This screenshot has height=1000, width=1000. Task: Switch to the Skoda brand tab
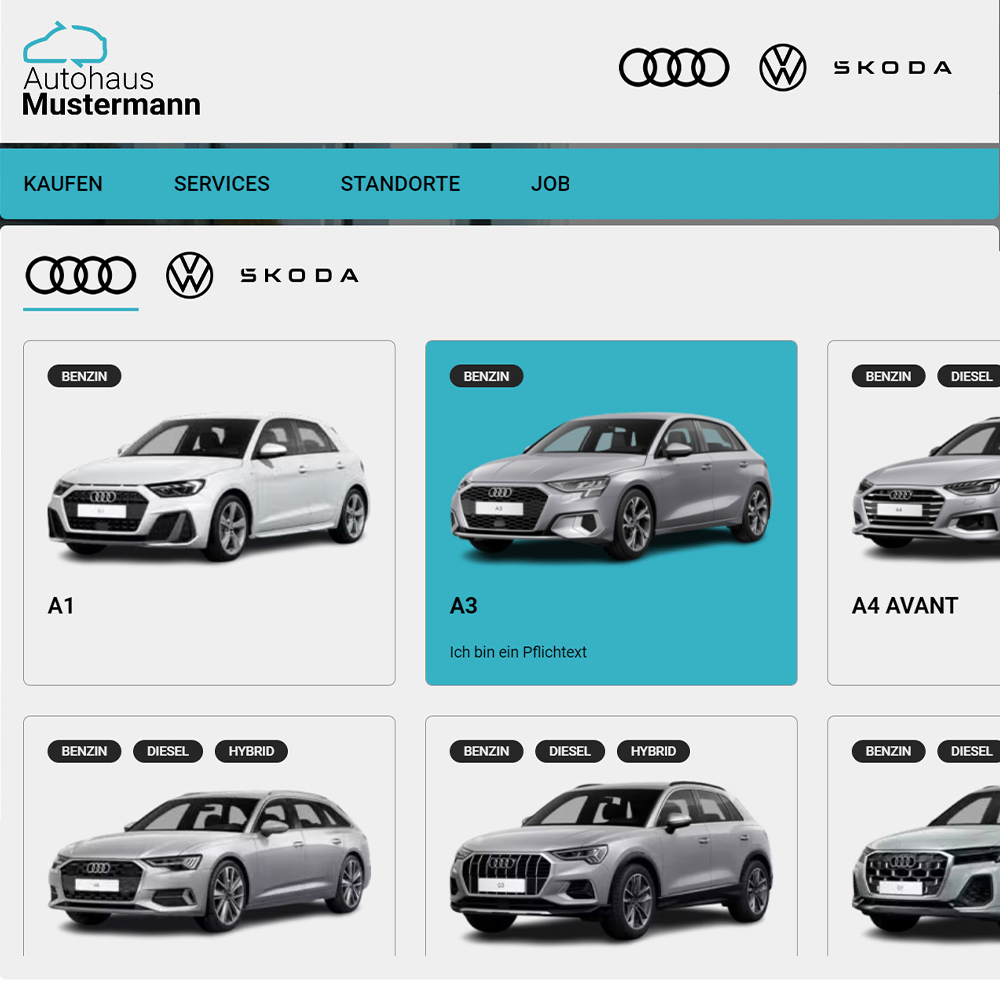point(299,275)
